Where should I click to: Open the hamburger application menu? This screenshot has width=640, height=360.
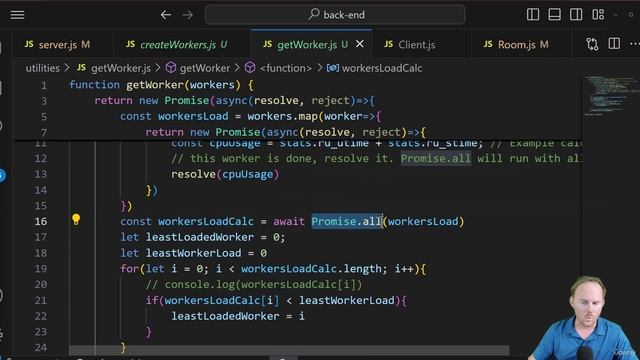pos(17,15)
